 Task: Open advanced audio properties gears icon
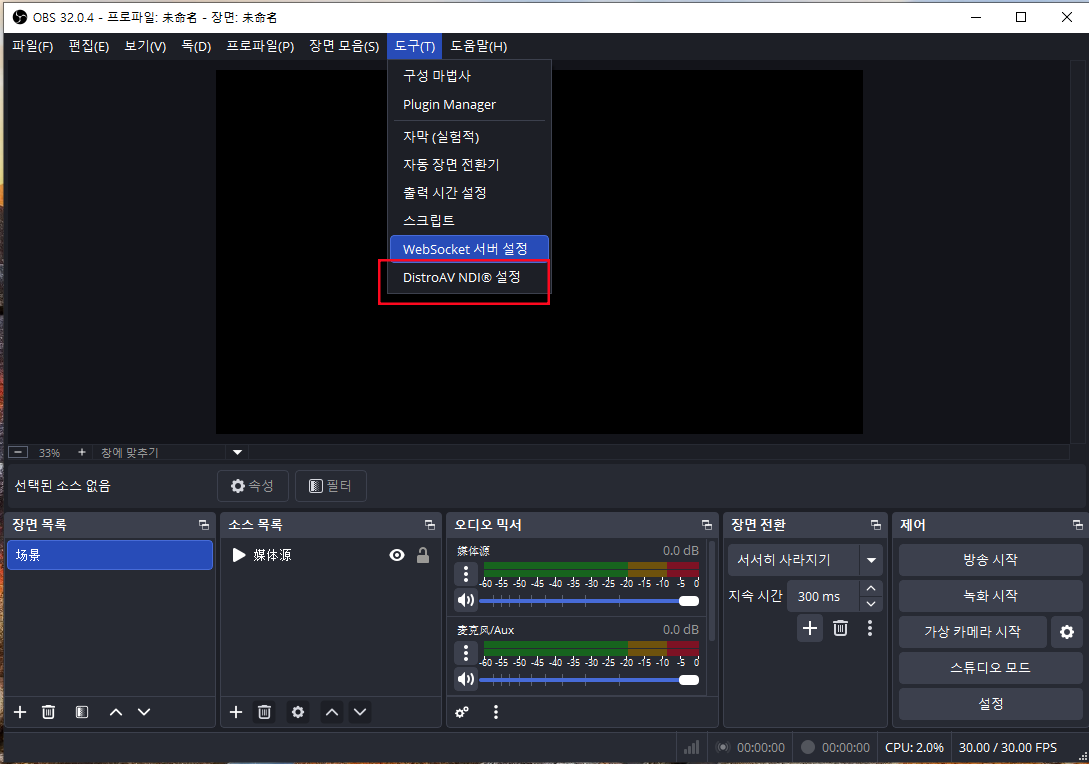point(462,712)
